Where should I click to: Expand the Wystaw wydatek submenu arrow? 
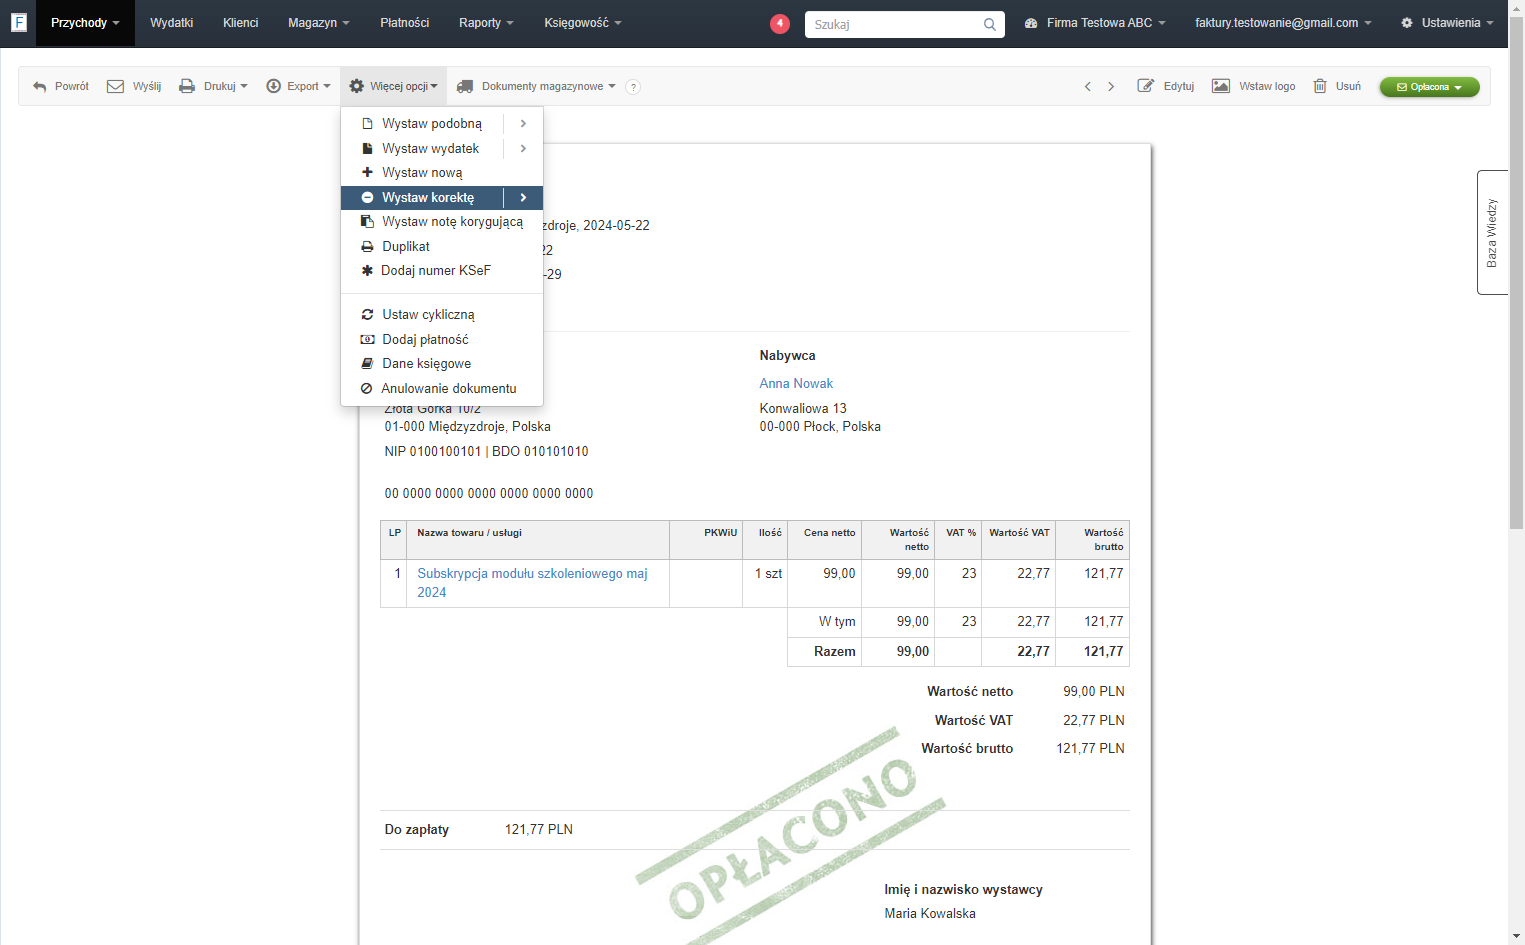[523, 149]
